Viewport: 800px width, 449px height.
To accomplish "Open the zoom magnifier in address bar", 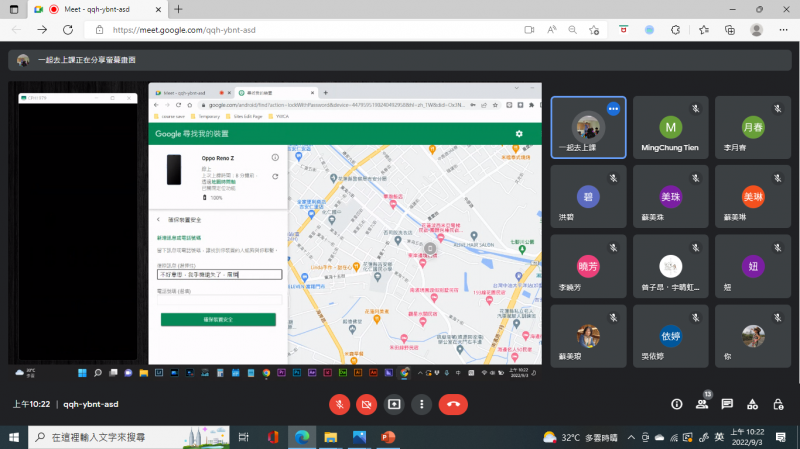I will pyautogui.click(x=572, y=30).
